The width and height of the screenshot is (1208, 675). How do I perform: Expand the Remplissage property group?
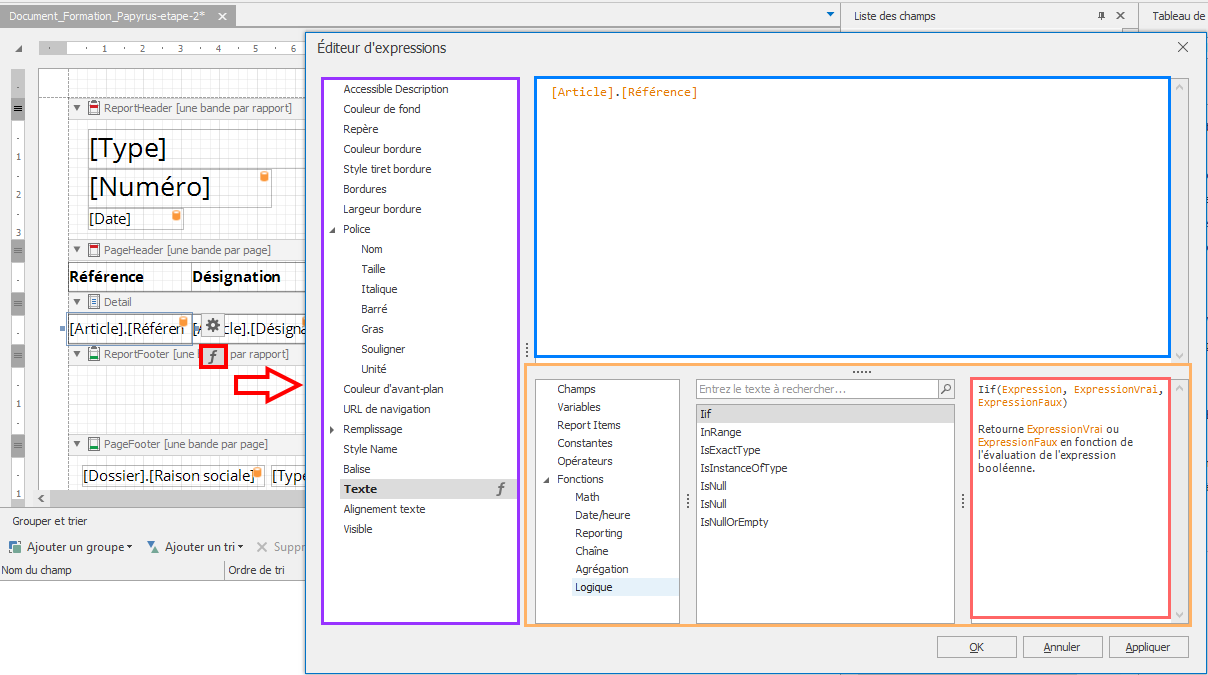click(x=333, y=429)
